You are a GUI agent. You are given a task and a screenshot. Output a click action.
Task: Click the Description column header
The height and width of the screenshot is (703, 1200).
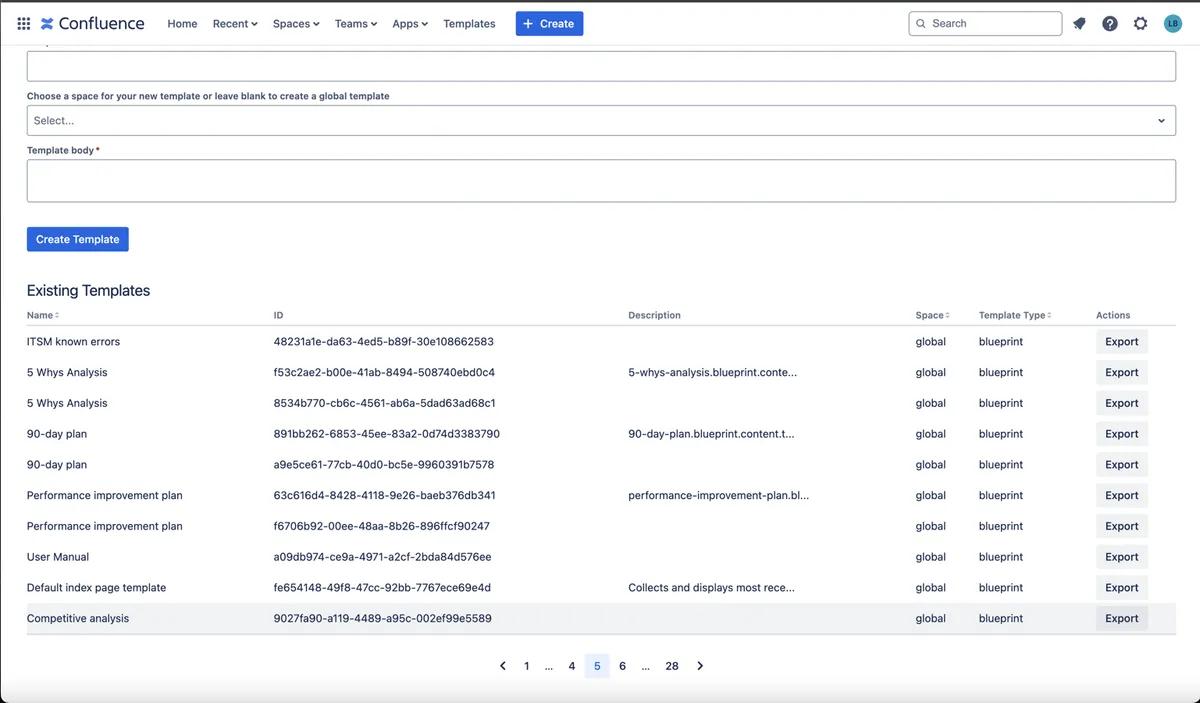click(x=654, y=315)
